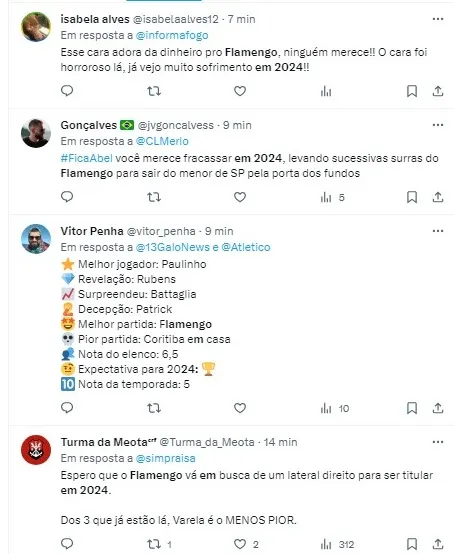The width and height of the screenshot is (454, 554).
Task: Like the Gonçalves tweet
Action: [x=240, y=197]
